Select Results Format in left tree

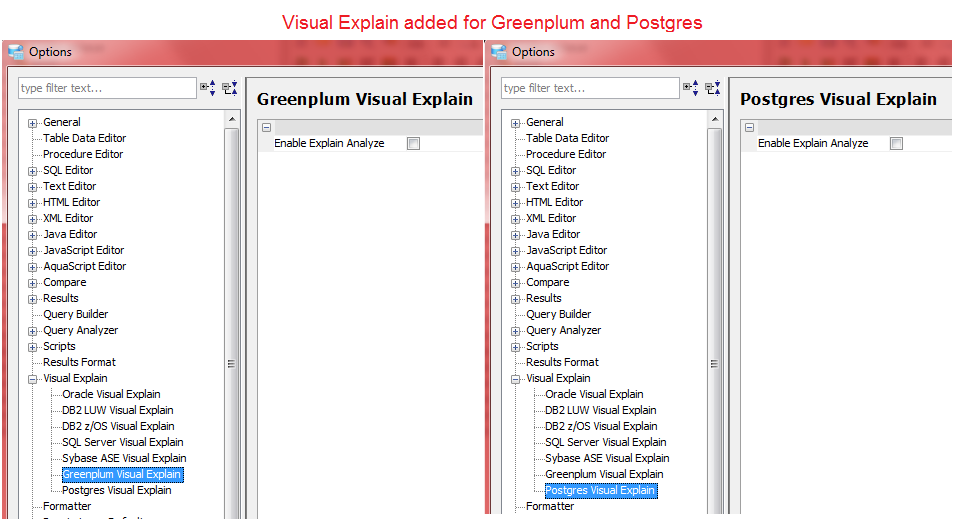79,362
